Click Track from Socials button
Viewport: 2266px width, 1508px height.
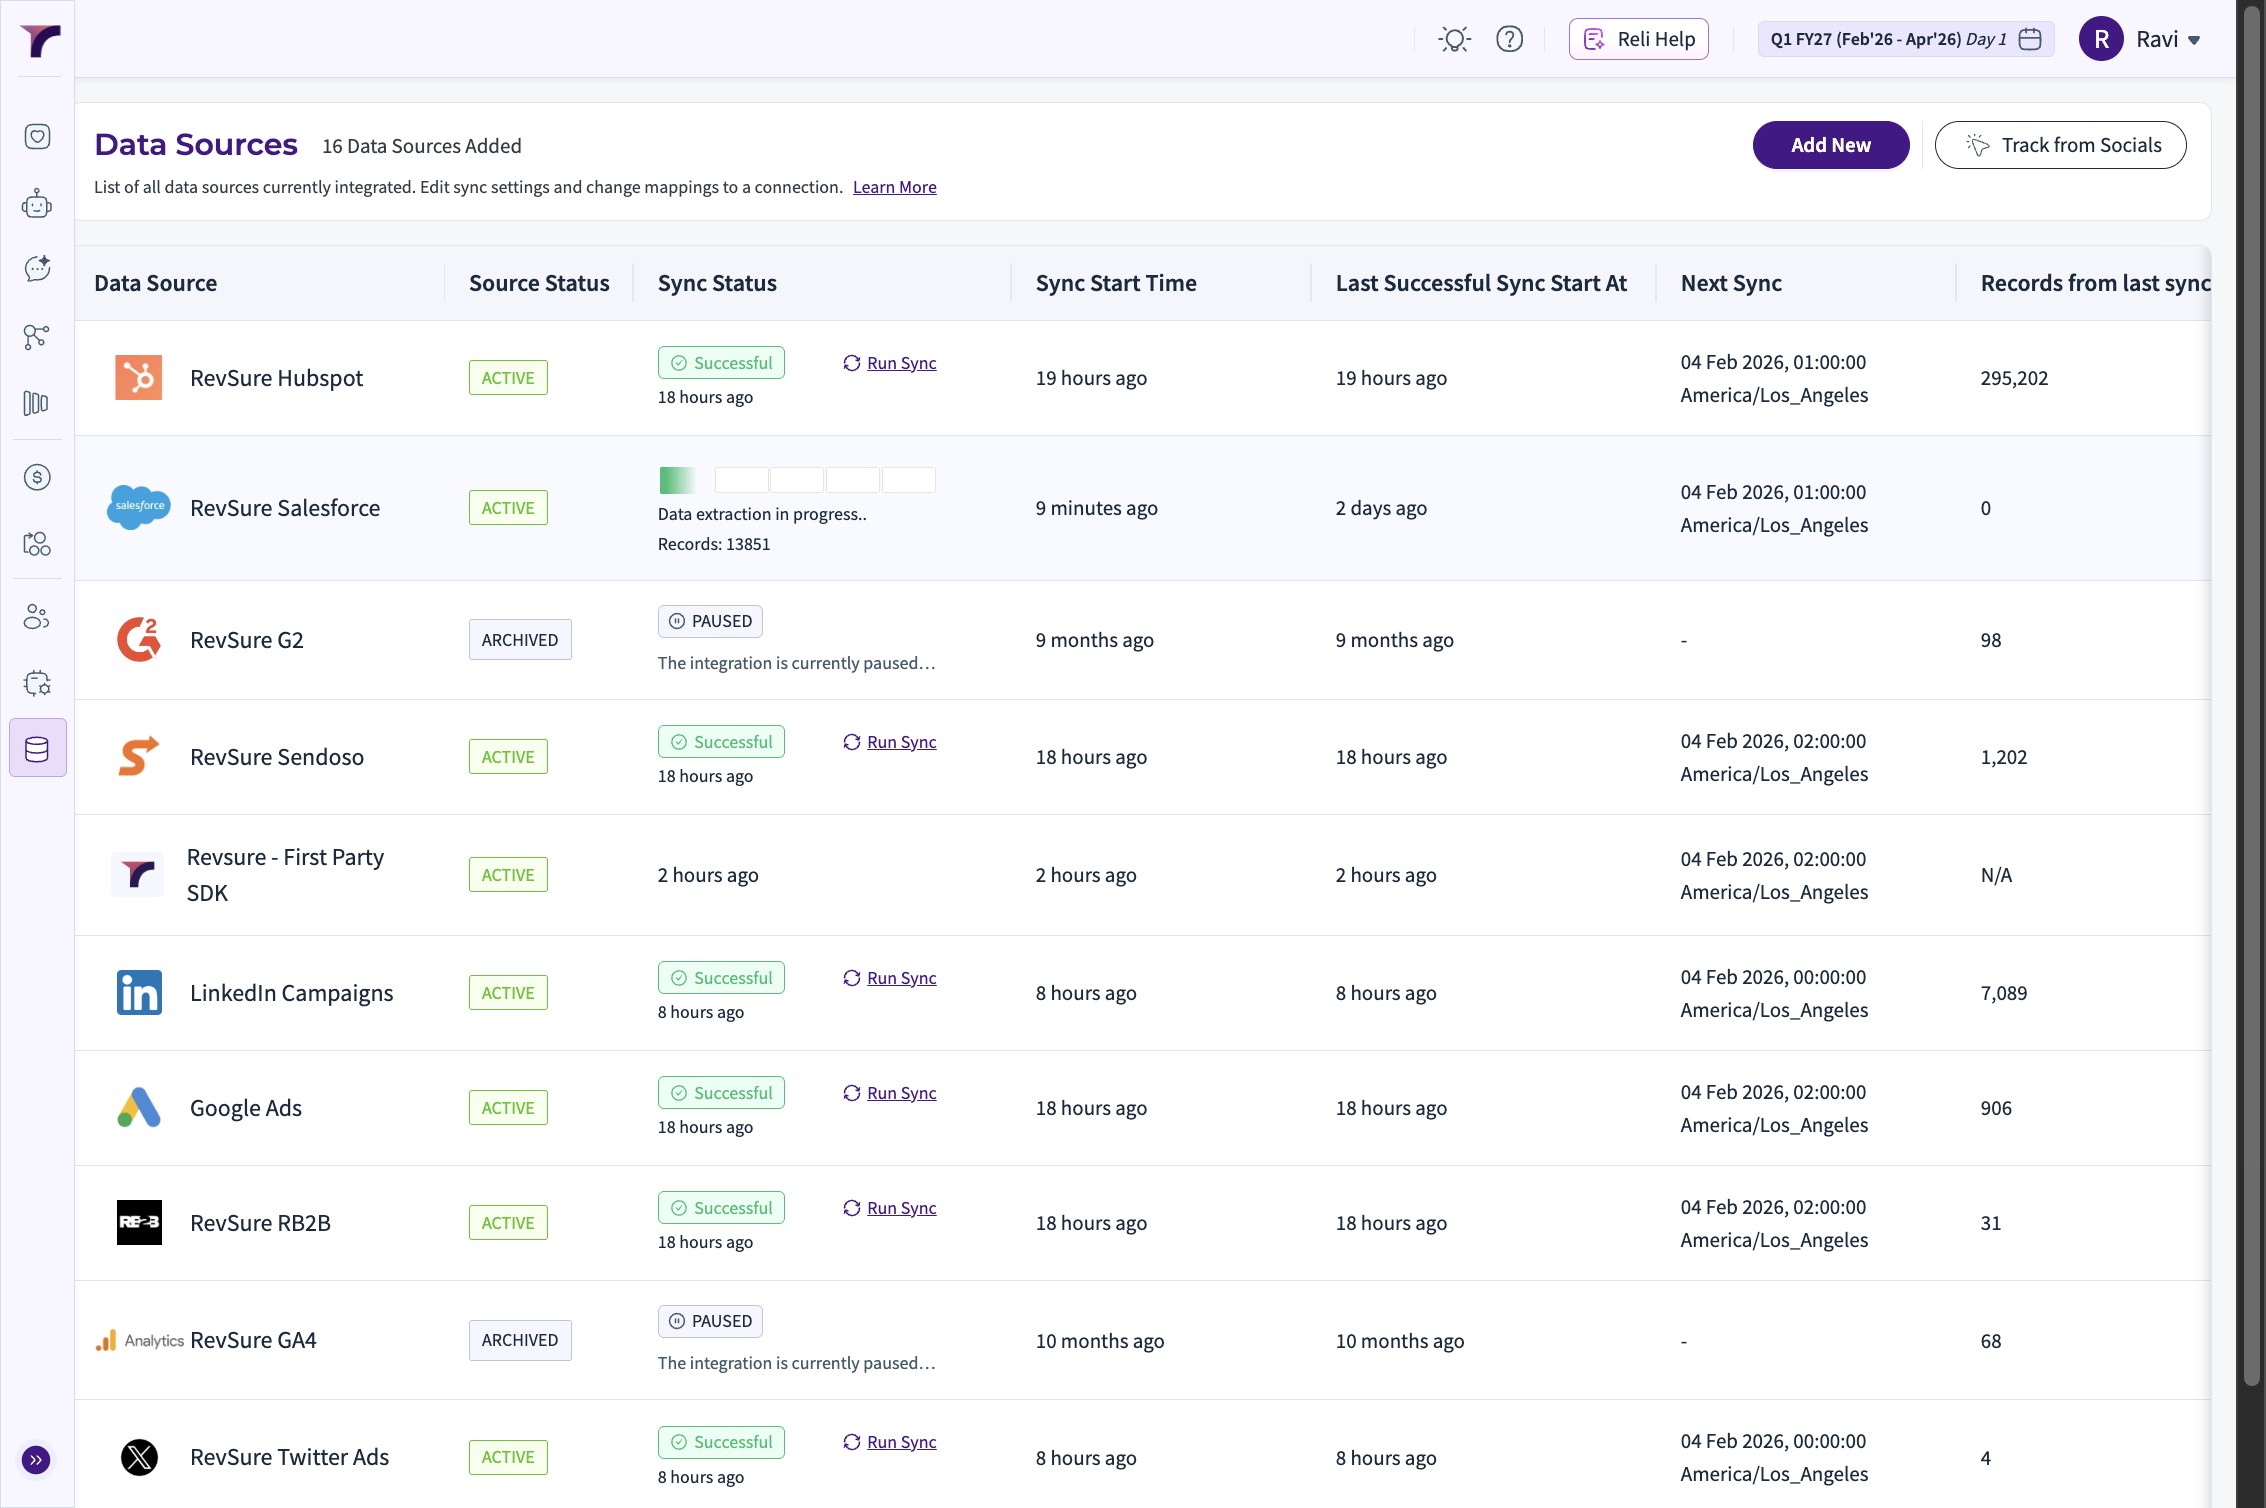click(x=2060, y=145)
